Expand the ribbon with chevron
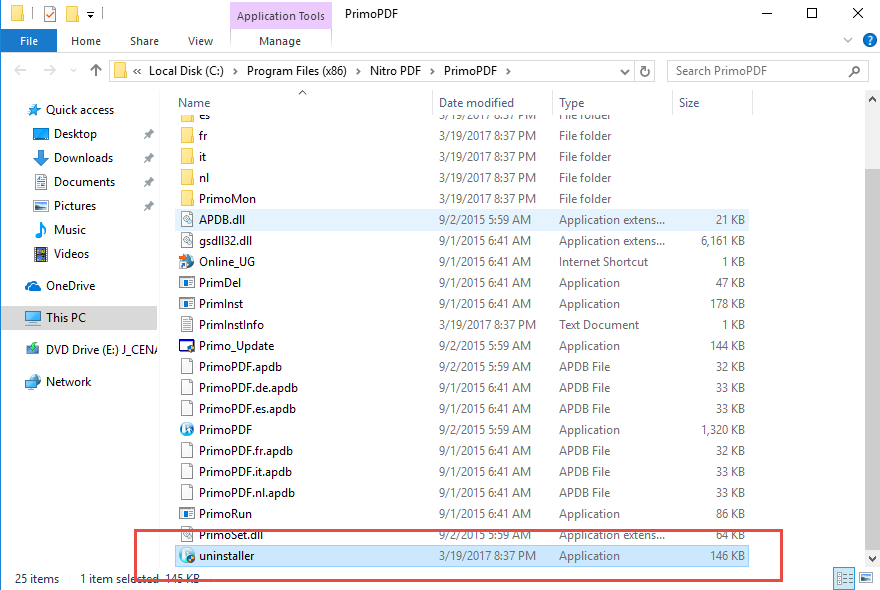Screen dimensions: 880x590 click(x=847, y=40)
